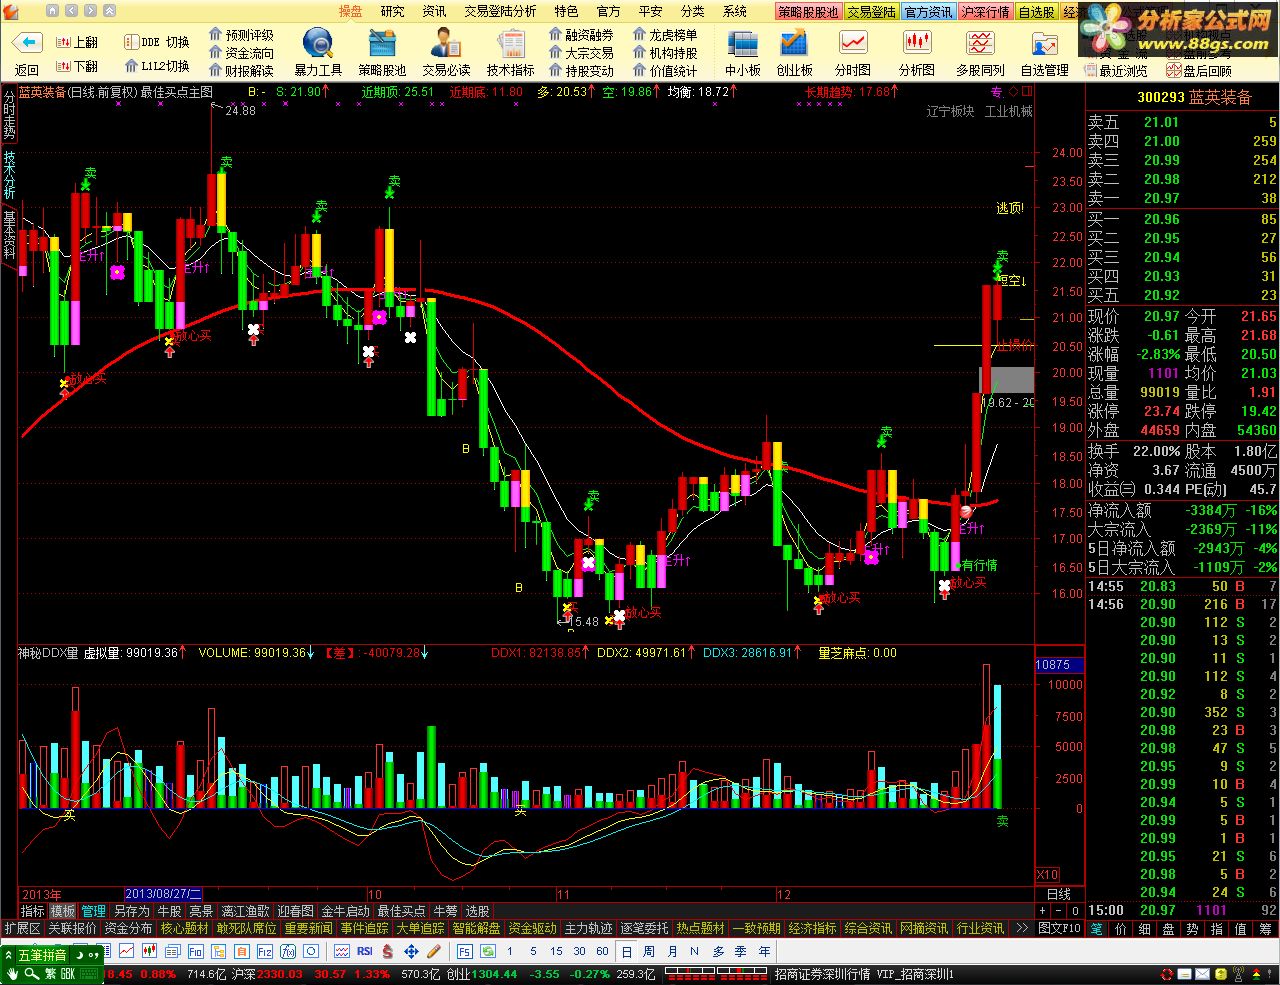Open the 分时走势 side tab
Image resolution: width=1280 pixels, height=985 pixels.
(x=9, y=116)
